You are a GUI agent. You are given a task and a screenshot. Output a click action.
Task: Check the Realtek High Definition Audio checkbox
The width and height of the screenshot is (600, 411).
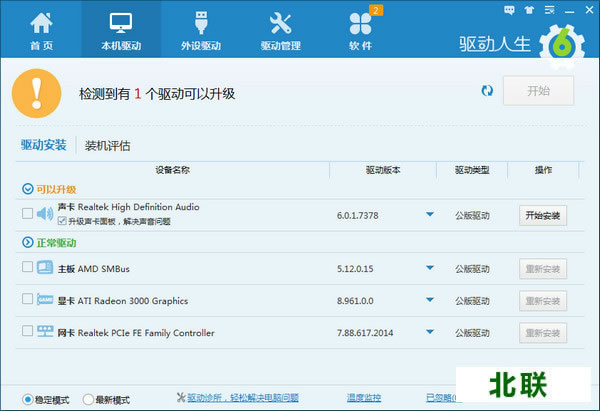pos(26,213)
